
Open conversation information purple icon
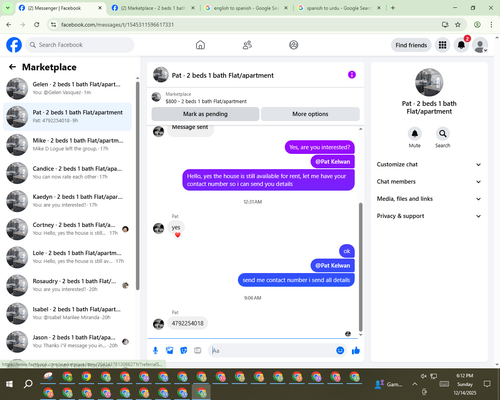tap(352, 75)
